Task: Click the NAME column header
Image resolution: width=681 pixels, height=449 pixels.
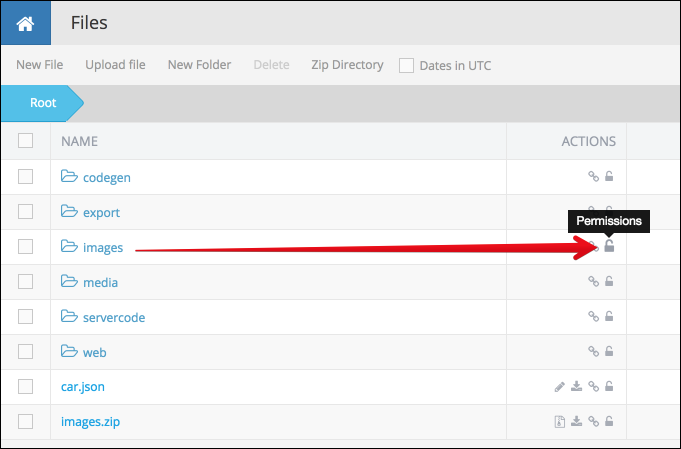Action: pyautogui.click(x=79, y=141)
